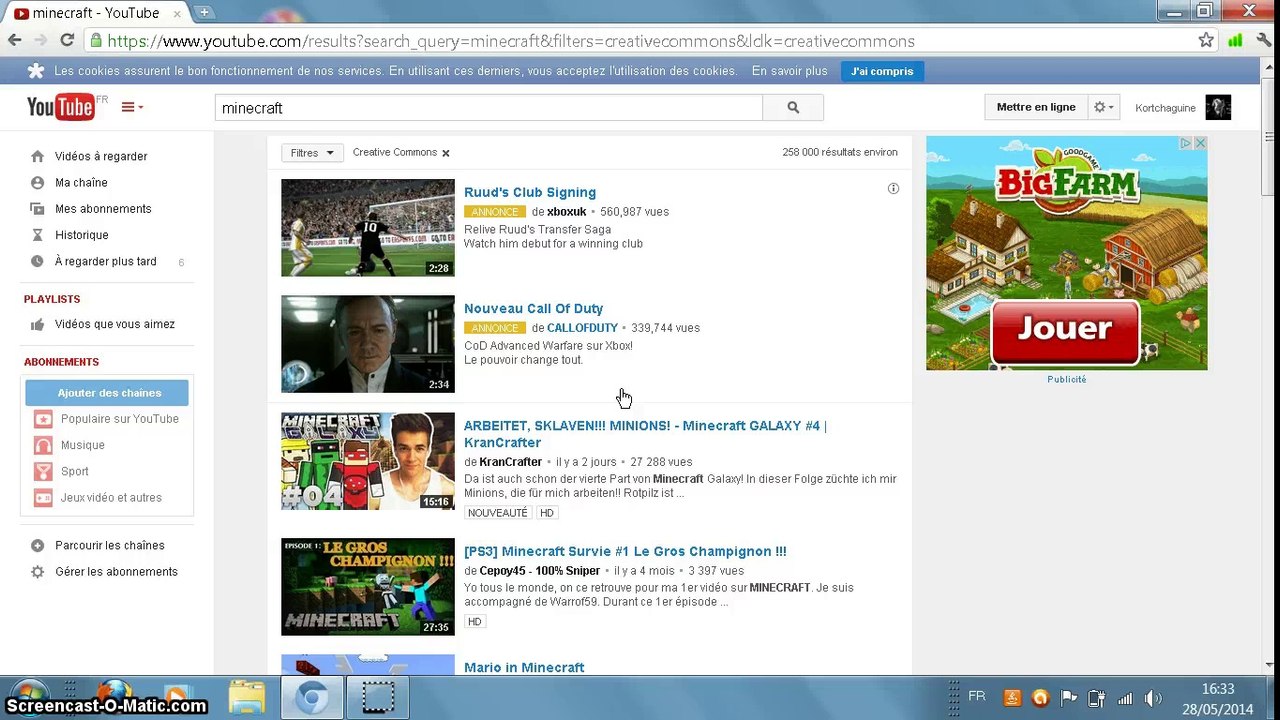Screen dimensions: 1280x720
Task: Open the FR language indicator
Action: tap(977, 696)
